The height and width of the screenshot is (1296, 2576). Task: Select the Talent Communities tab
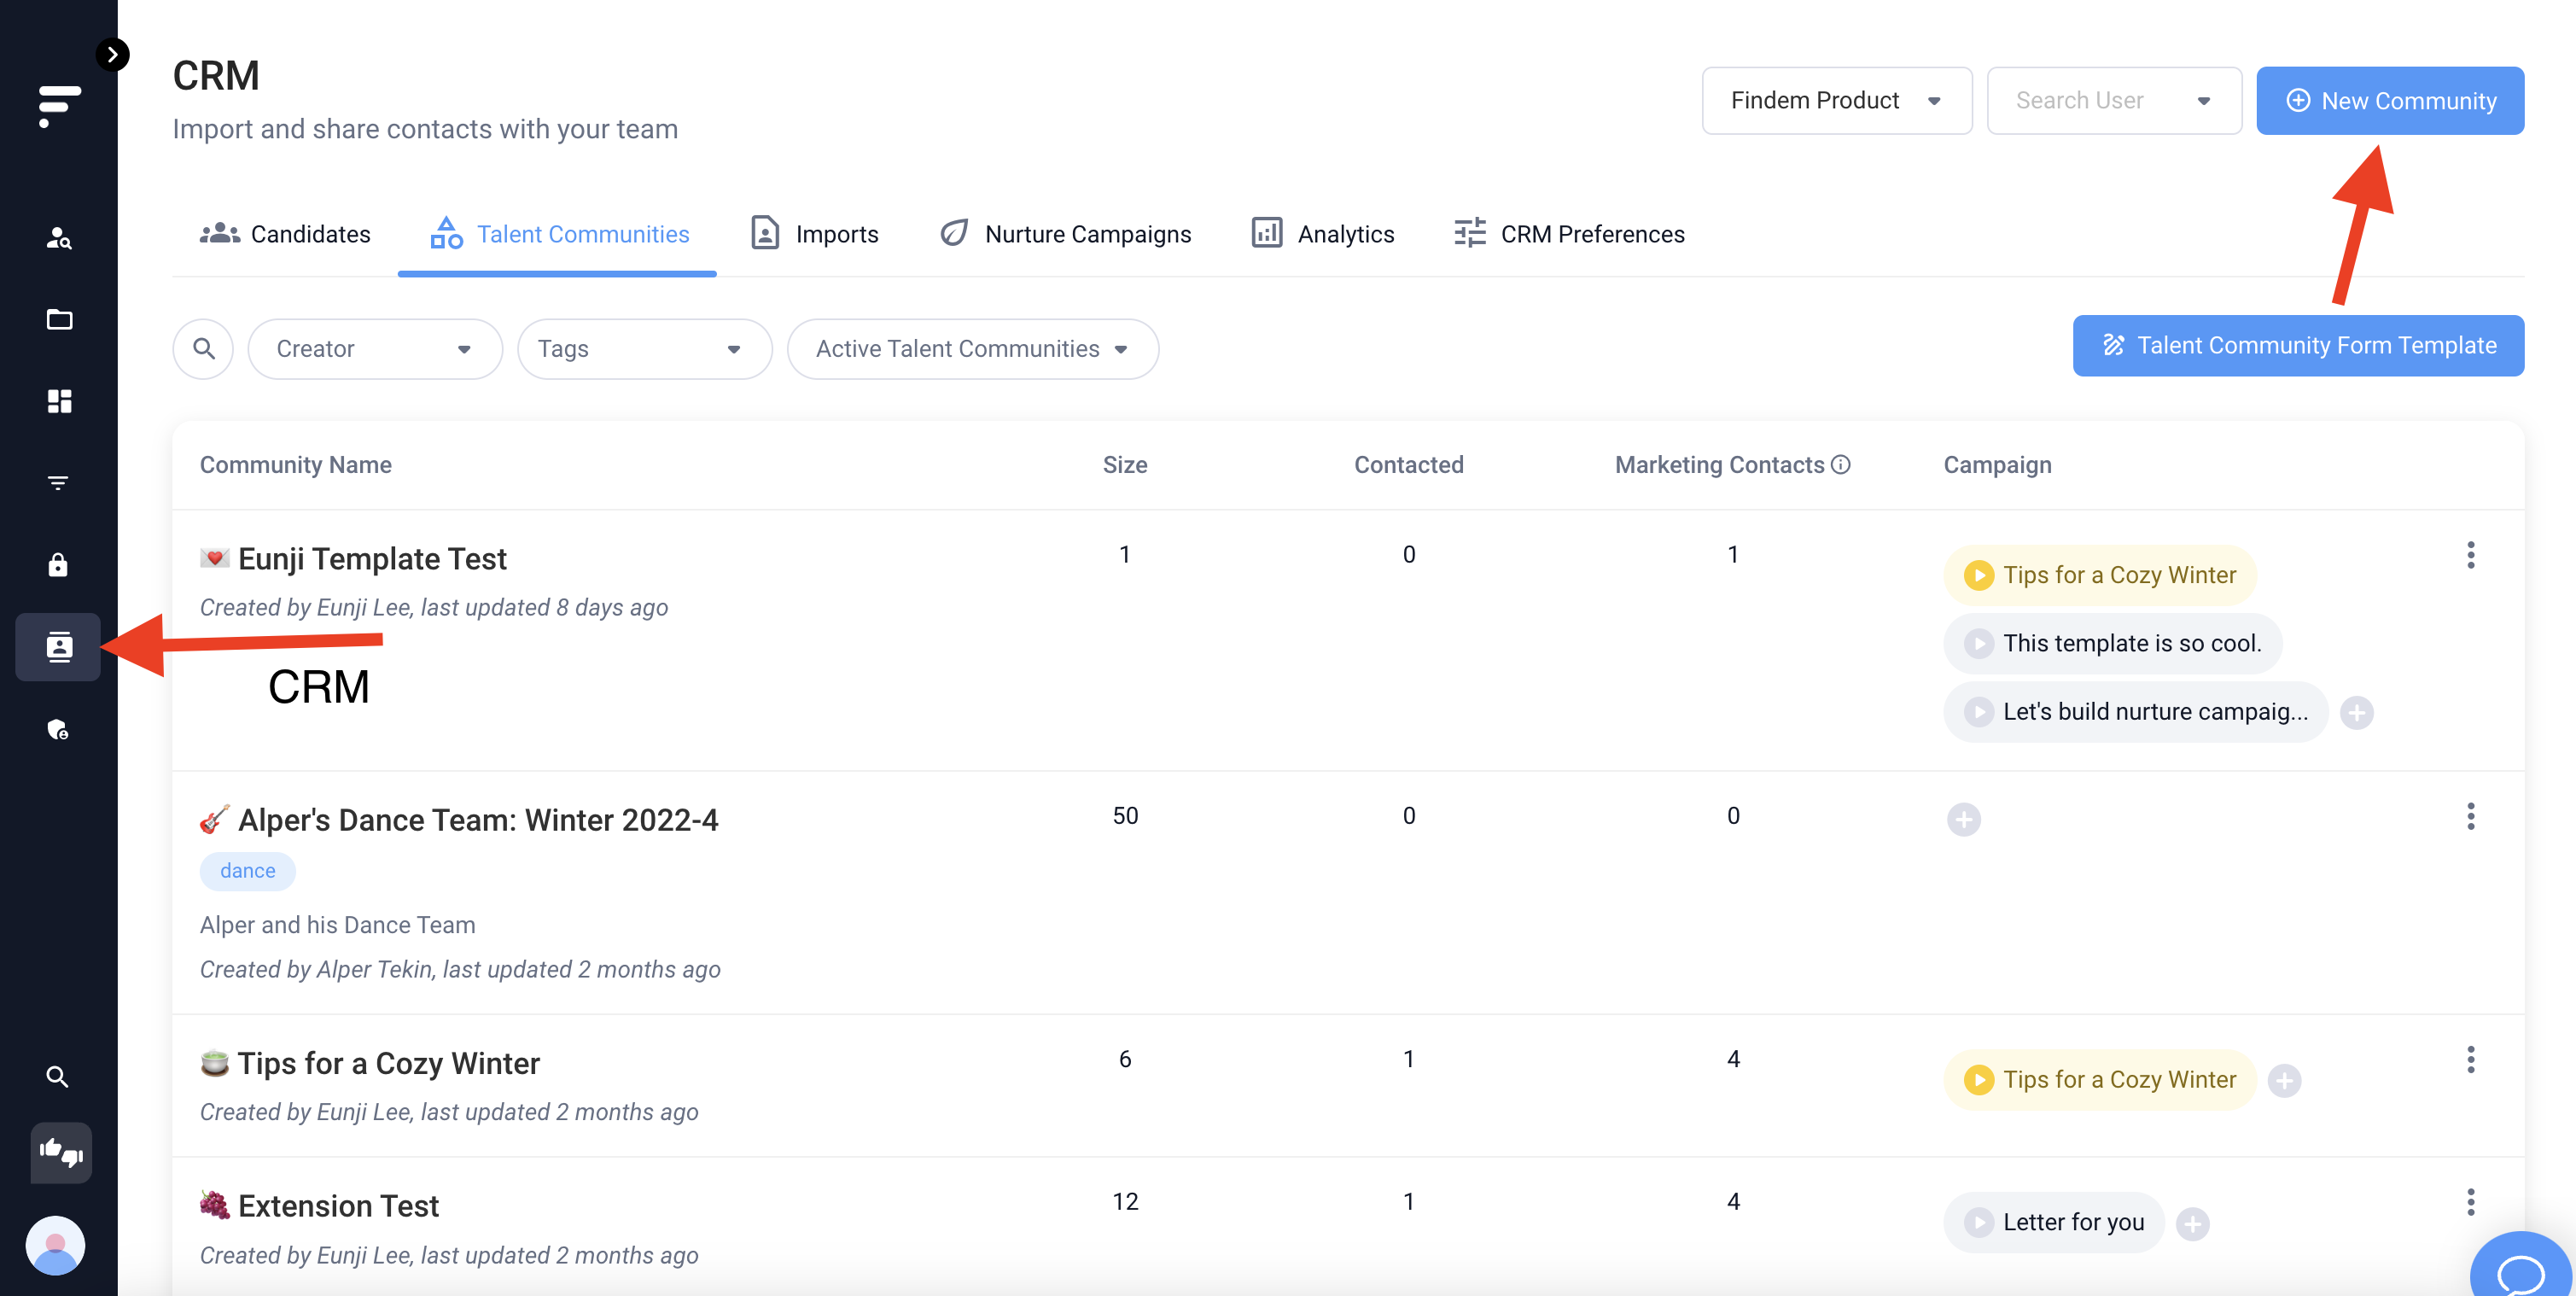coord(558,234)
